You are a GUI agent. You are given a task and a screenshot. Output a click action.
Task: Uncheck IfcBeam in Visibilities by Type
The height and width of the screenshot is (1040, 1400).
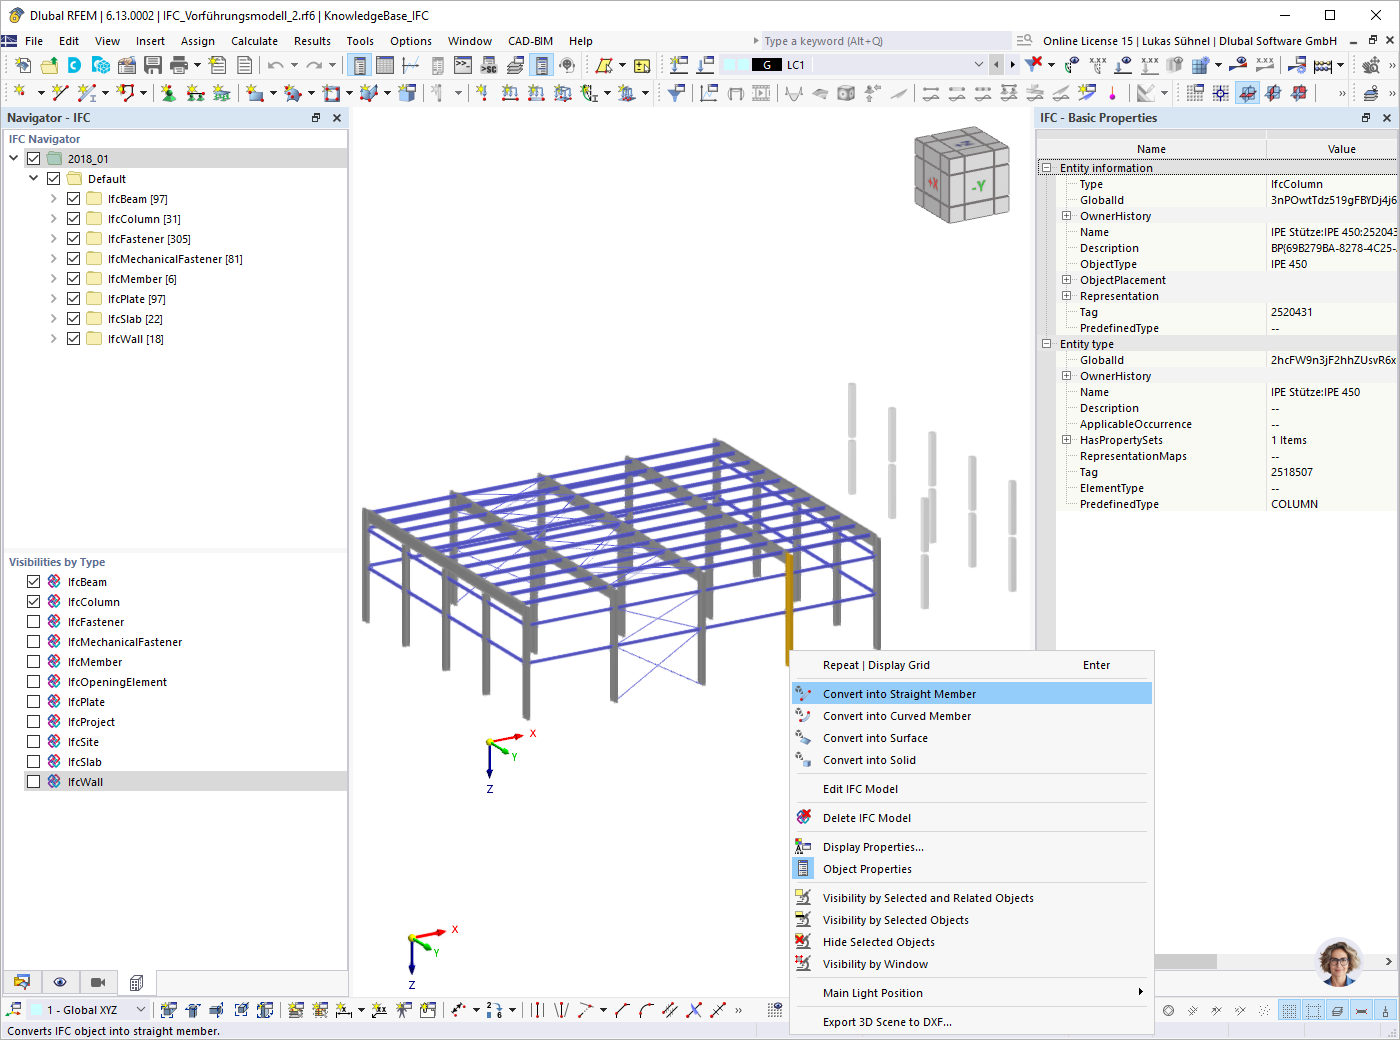click(x=34, y=581)
